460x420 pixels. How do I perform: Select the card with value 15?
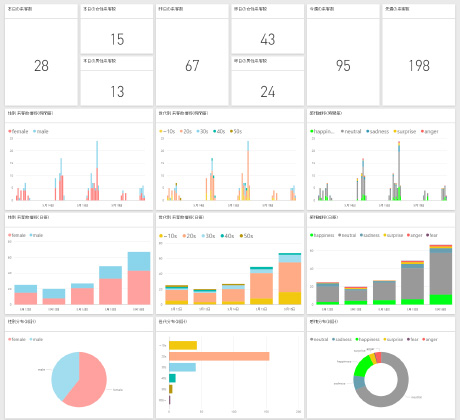(x=117, y=29)
